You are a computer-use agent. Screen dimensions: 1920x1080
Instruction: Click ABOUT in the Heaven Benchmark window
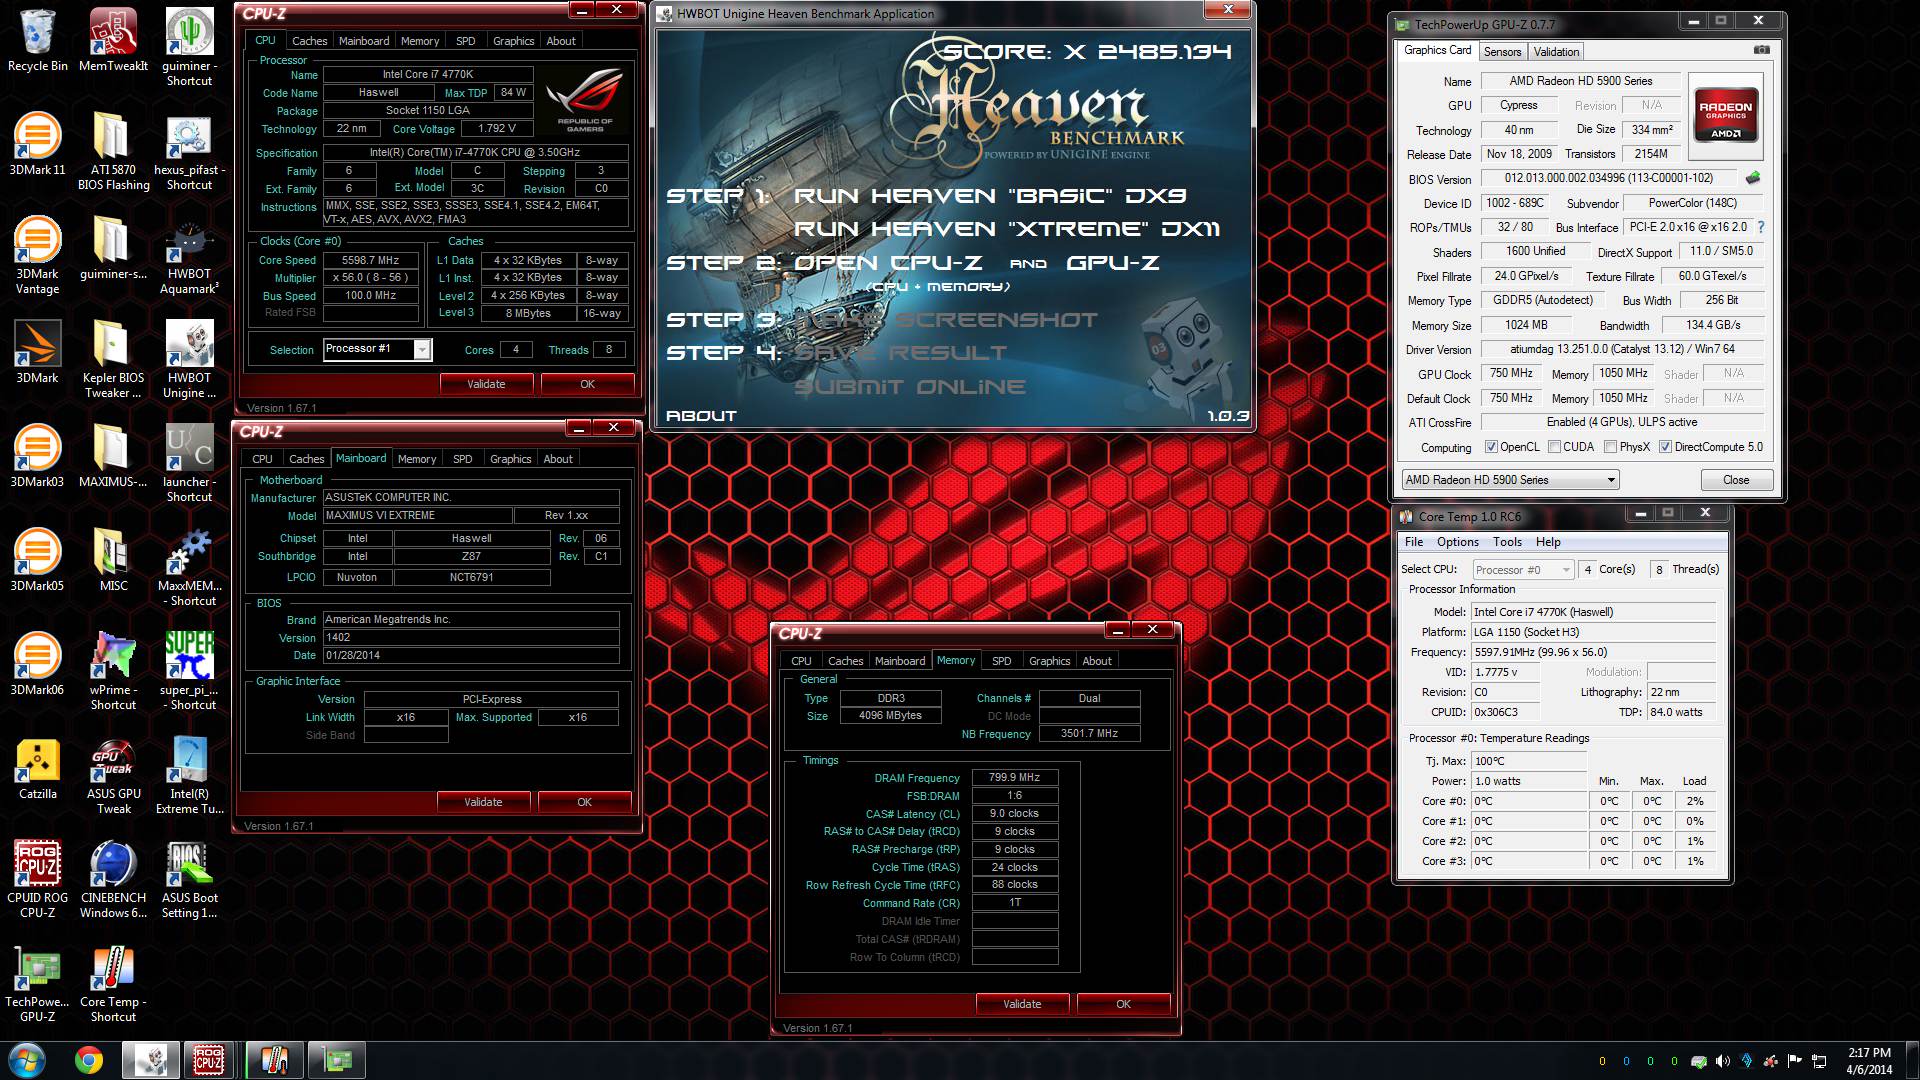coord(701,416)
